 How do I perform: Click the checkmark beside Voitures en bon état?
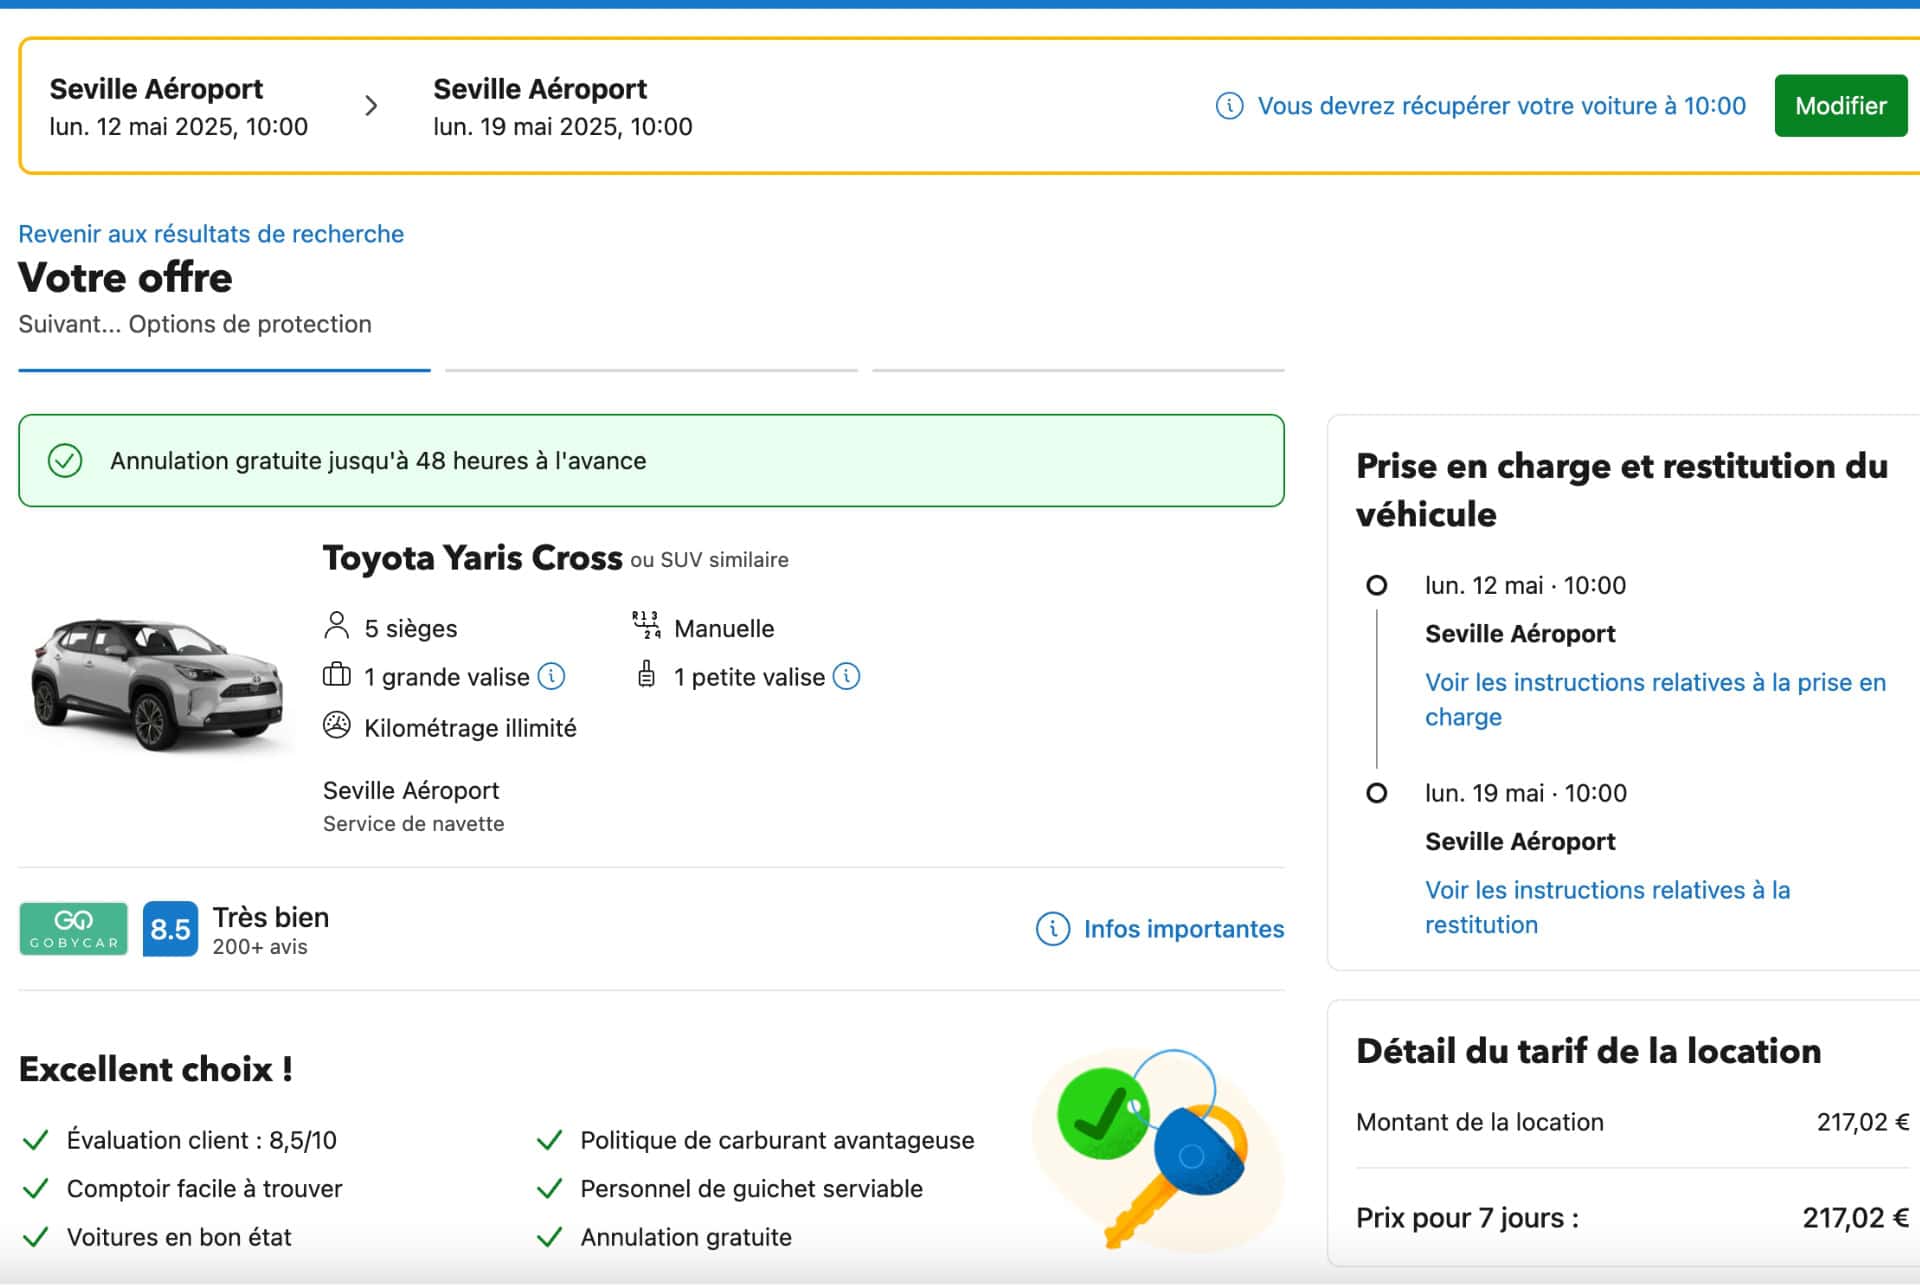36,1238
